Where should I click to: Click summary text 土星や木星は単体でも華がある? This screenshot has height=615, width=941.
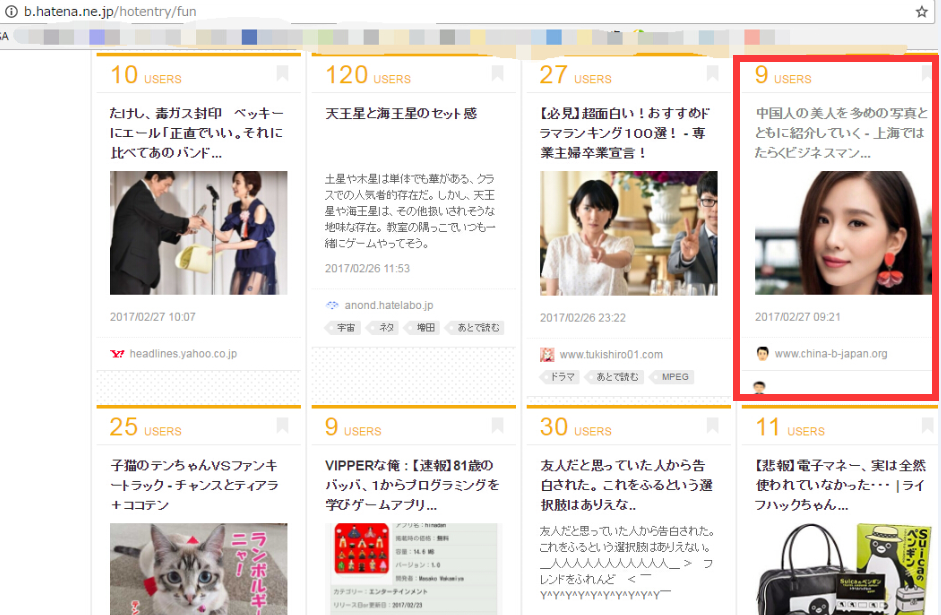pos(410,211)
